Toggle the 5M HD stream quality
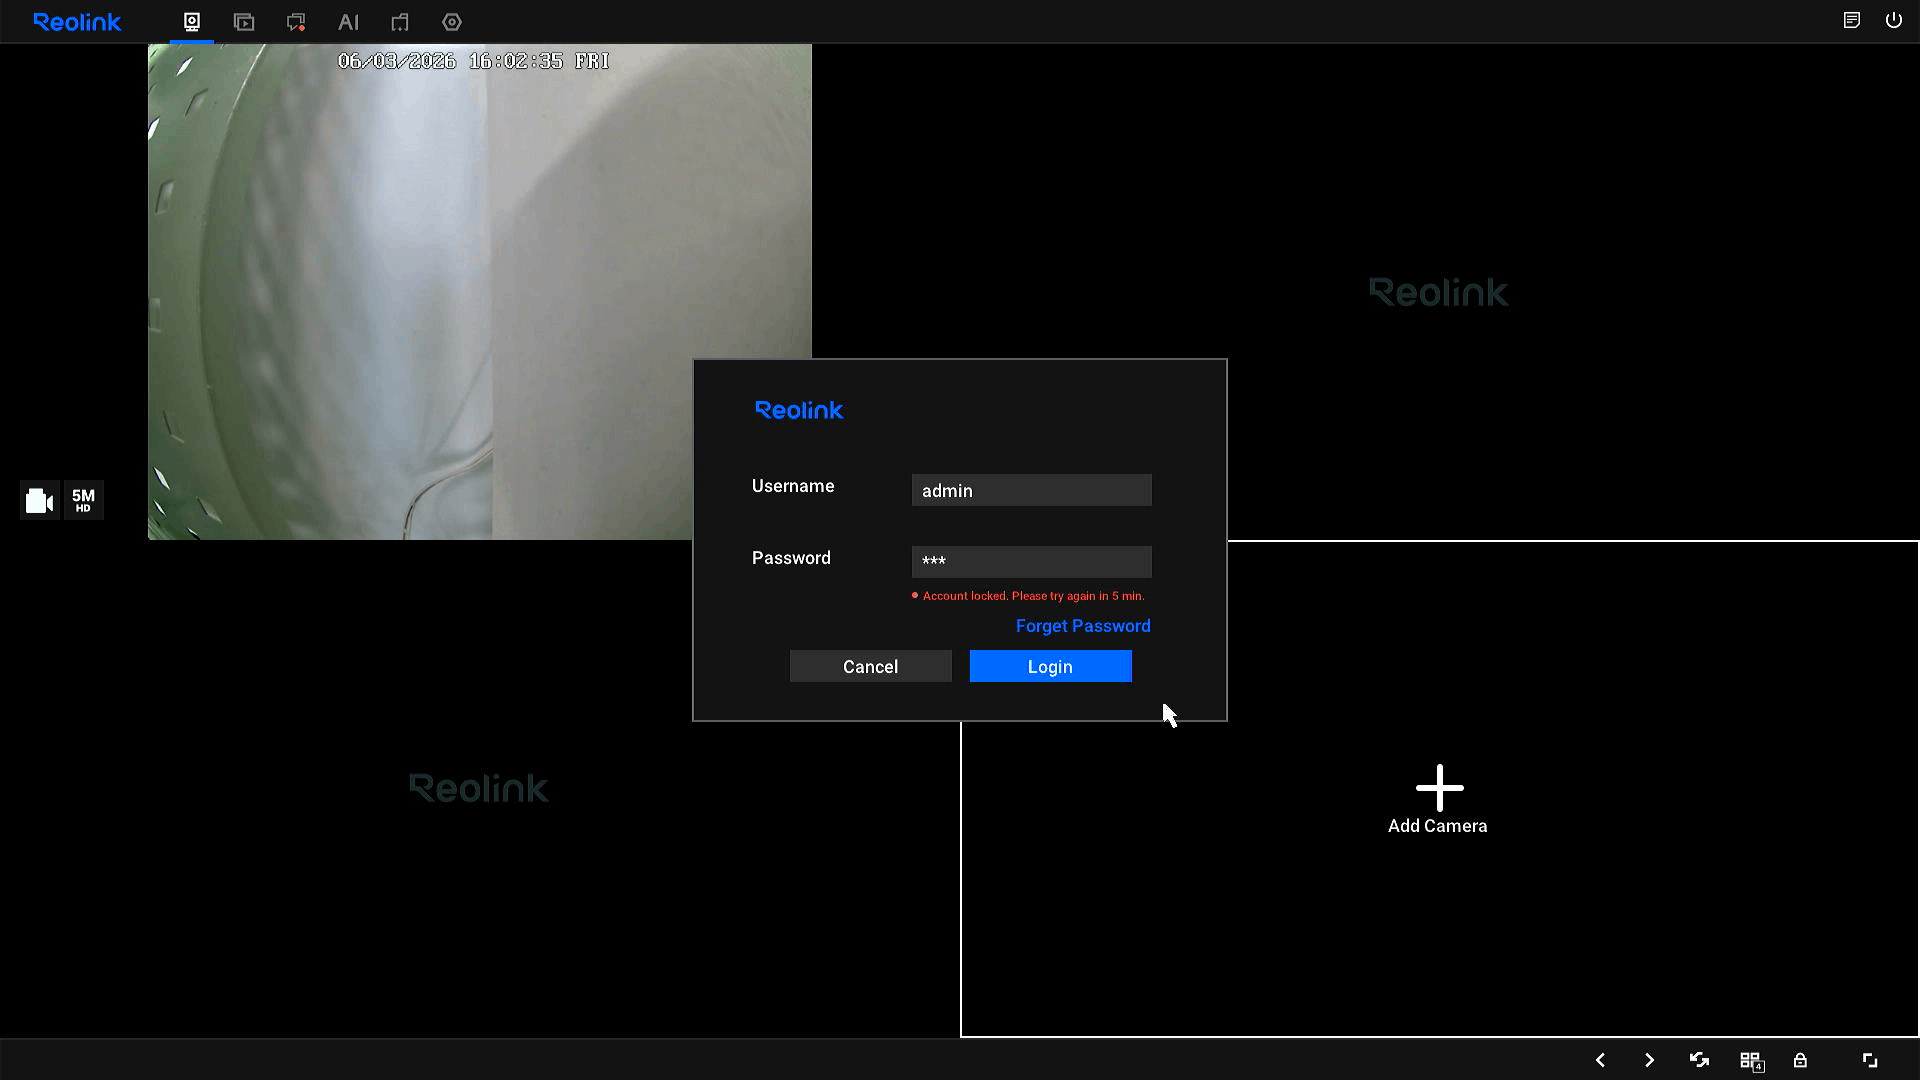 click(x=84, y=500)
